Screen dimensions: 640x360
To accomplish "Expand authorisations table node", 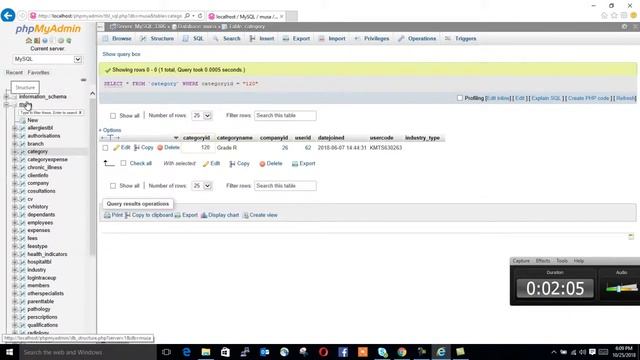I will (15, 136).
